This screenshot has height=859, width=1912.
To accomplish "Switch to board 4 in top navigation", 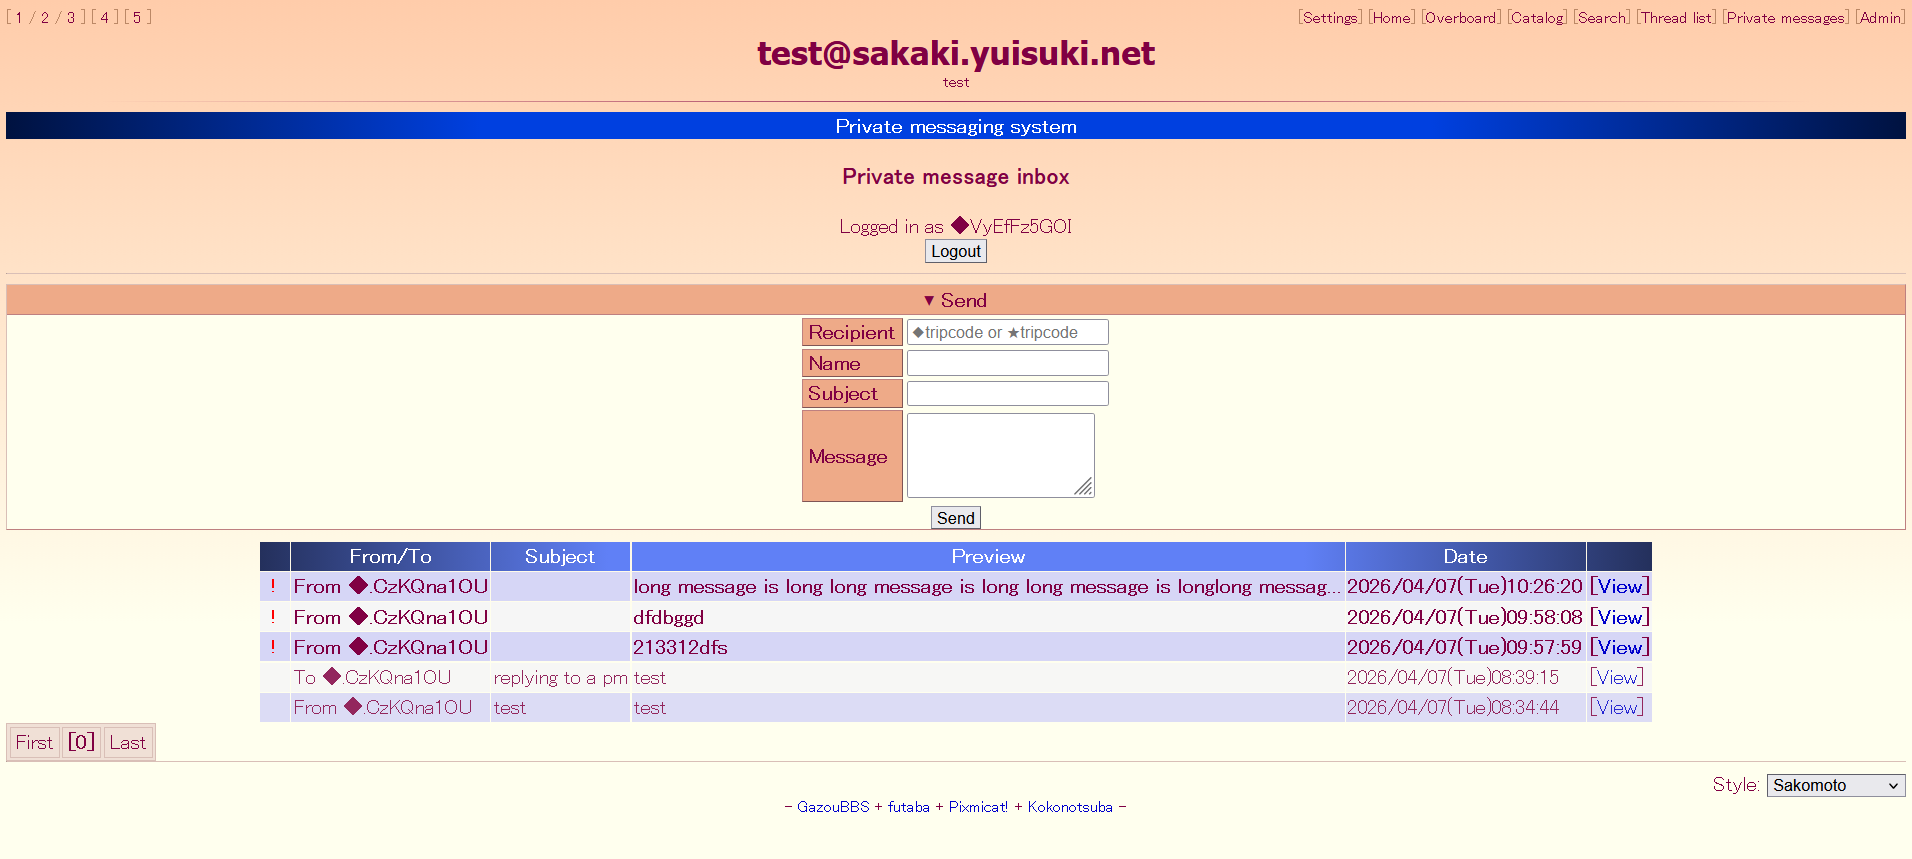I will [x=104, y=18].
